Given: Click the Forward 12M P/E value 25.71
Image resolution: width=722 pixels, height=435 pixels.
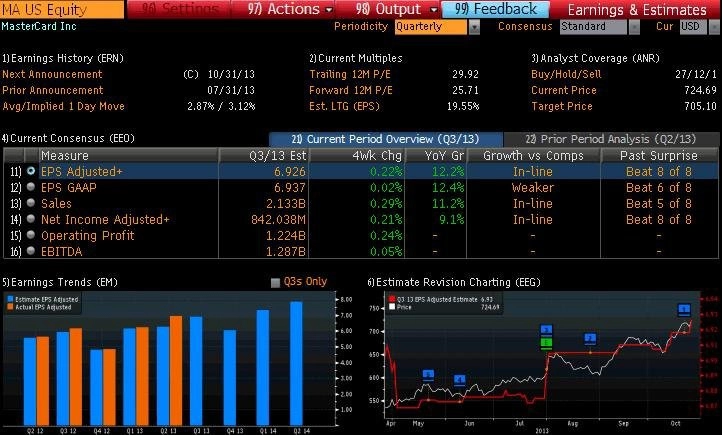Looking at the screenshot, I should coord(466,90).
